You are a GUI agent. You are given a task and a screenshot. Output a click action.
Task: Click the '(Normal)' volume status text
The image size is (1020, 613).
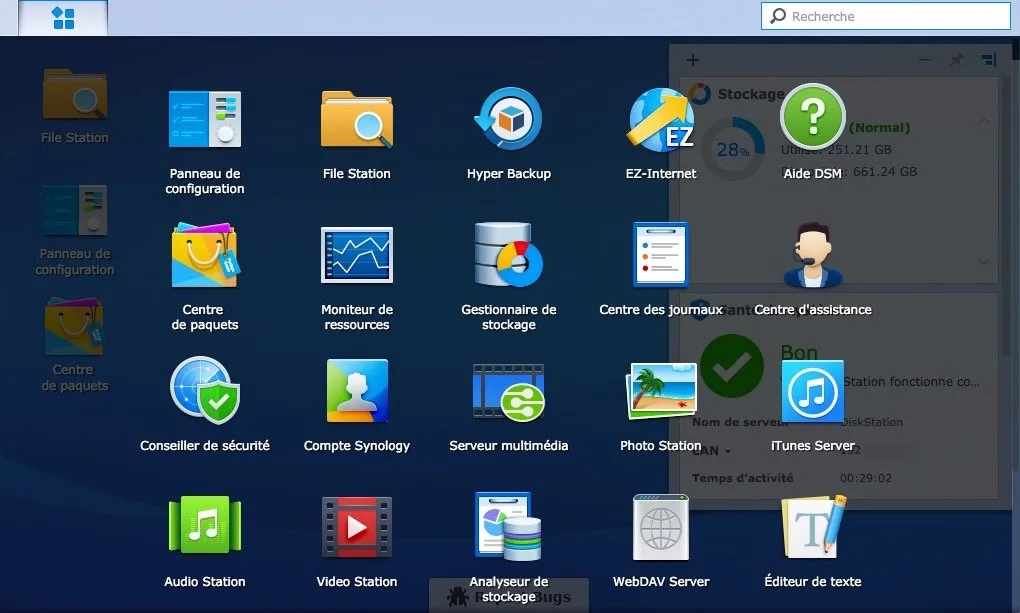point(879,128)
